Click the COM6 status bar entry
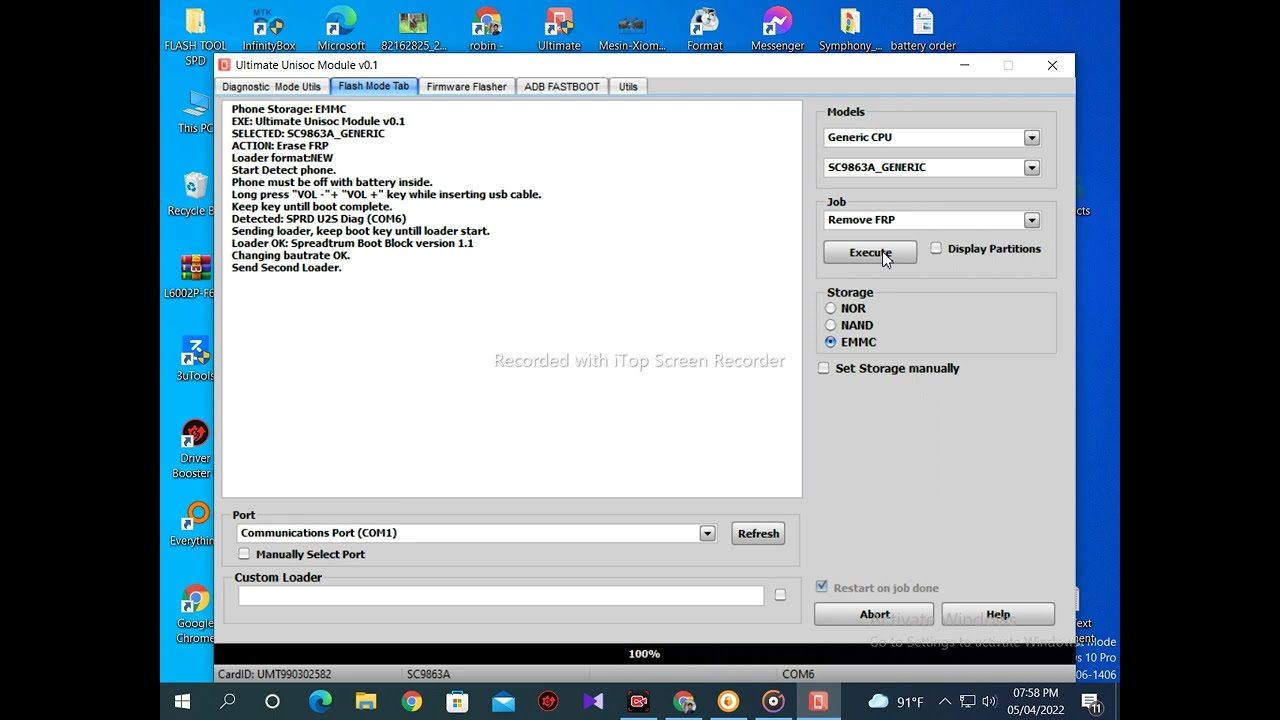The height and width of the screenshot is (720, 1280). pyautogui.click(x=798, y=674)
